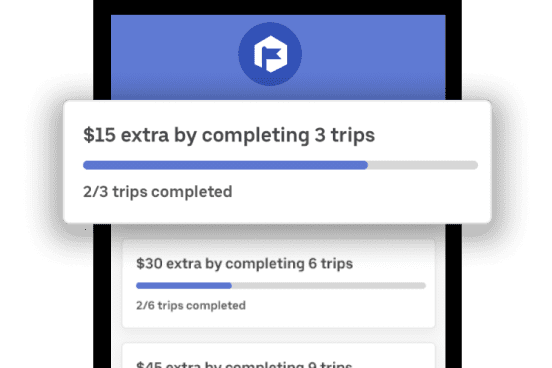Tap the white flag quest icon
The width and height of the screenshot is (552, 368).
tap(270, 54)
